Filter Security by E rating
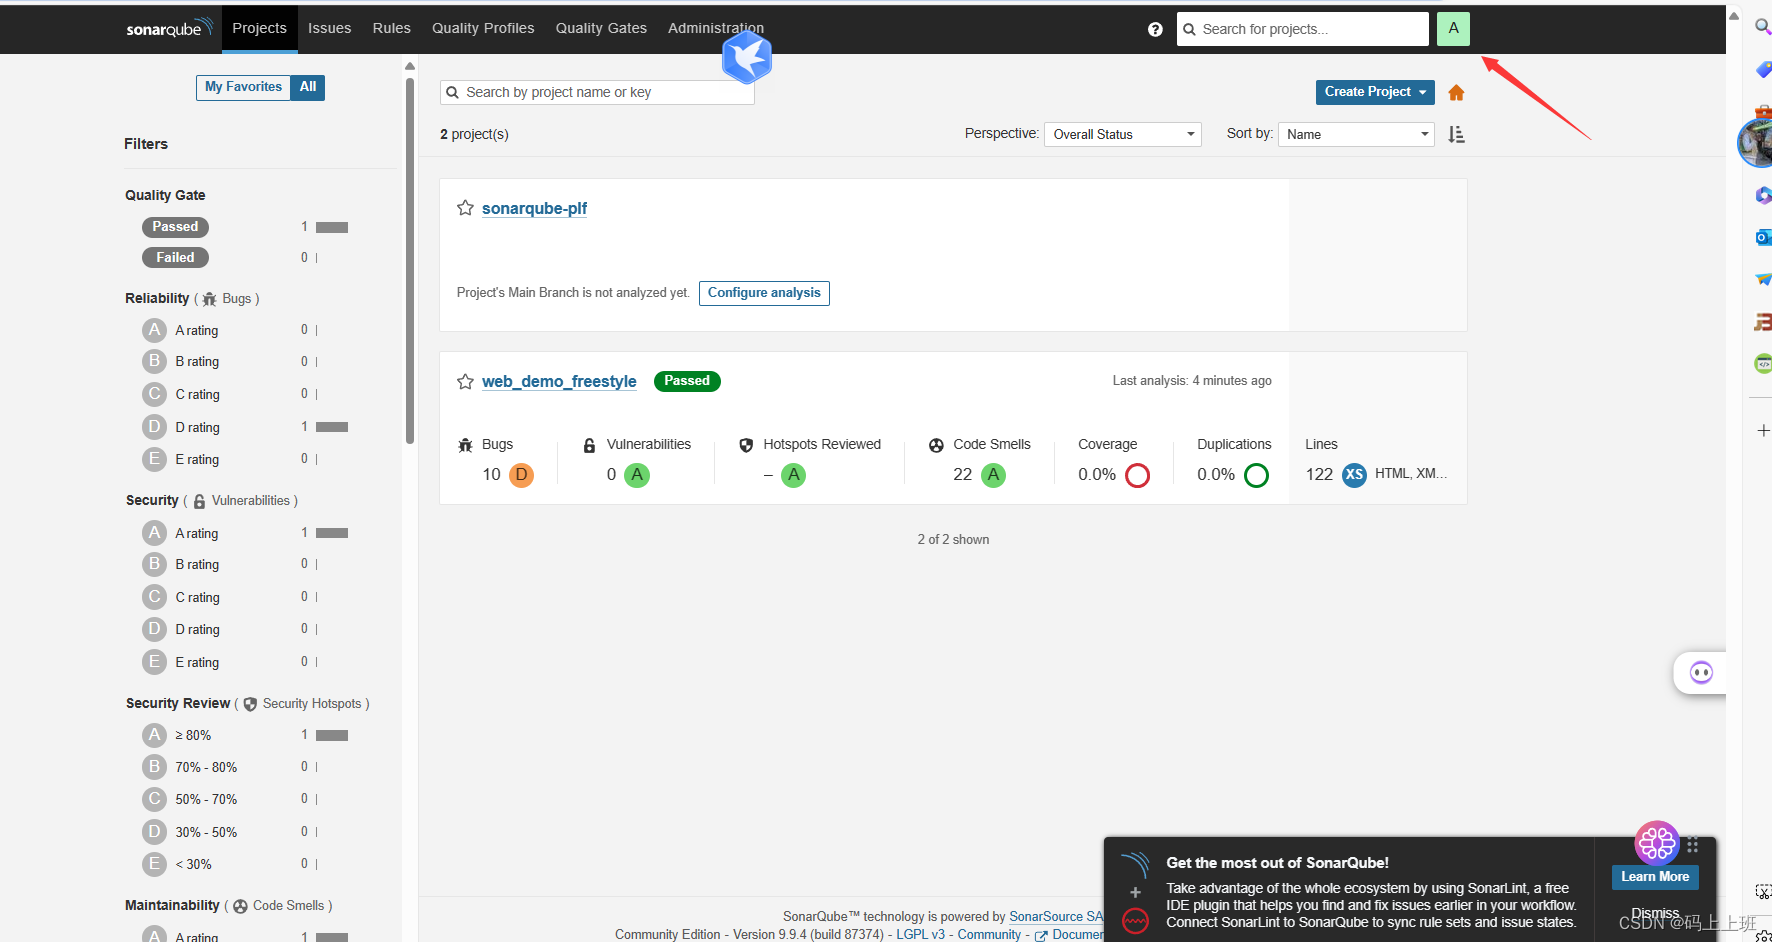 click(x=245, y=662)
